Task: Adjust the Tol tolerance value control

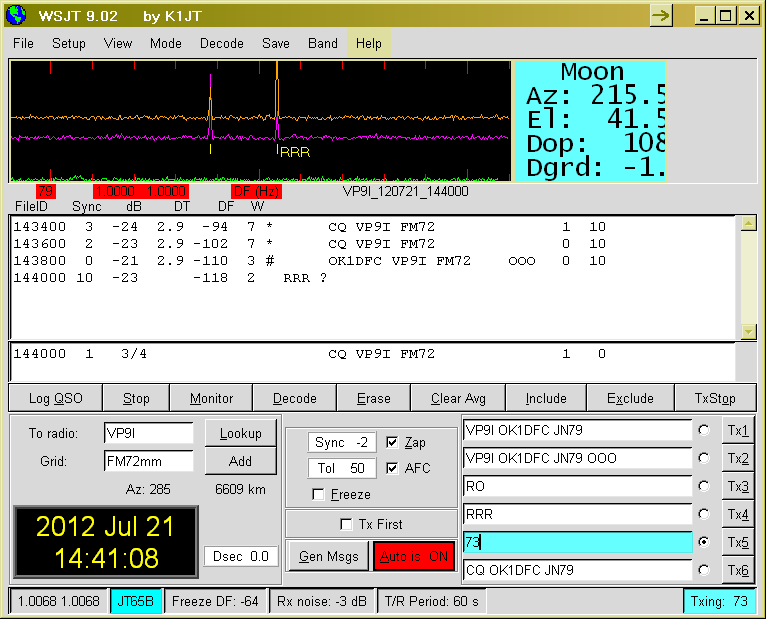Action: click(x=341, y=468)
